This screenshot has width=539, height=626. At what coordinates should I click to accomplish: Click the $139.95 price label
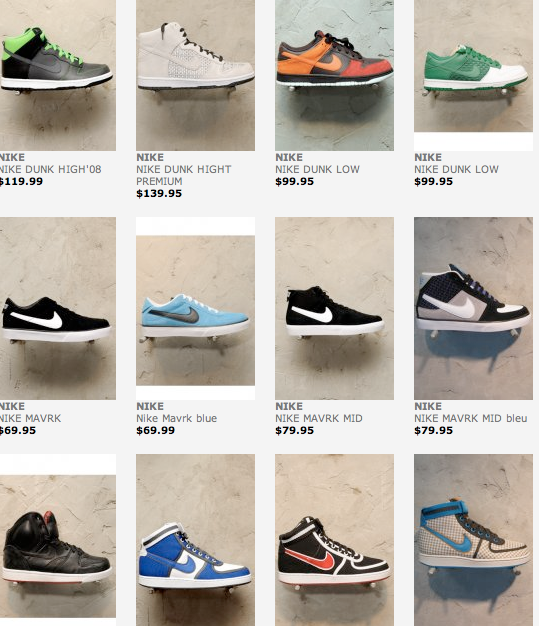coord(159,194)
